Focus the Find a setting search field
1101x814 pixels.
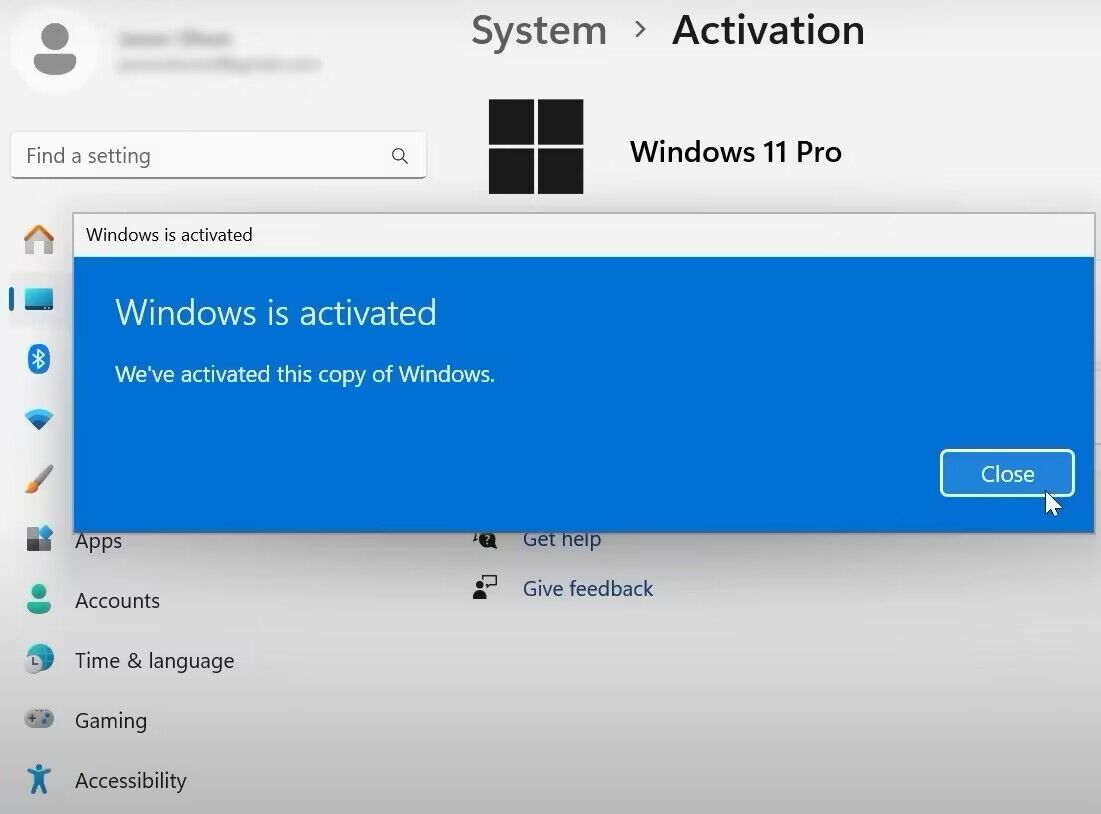[x=200, y=156]
